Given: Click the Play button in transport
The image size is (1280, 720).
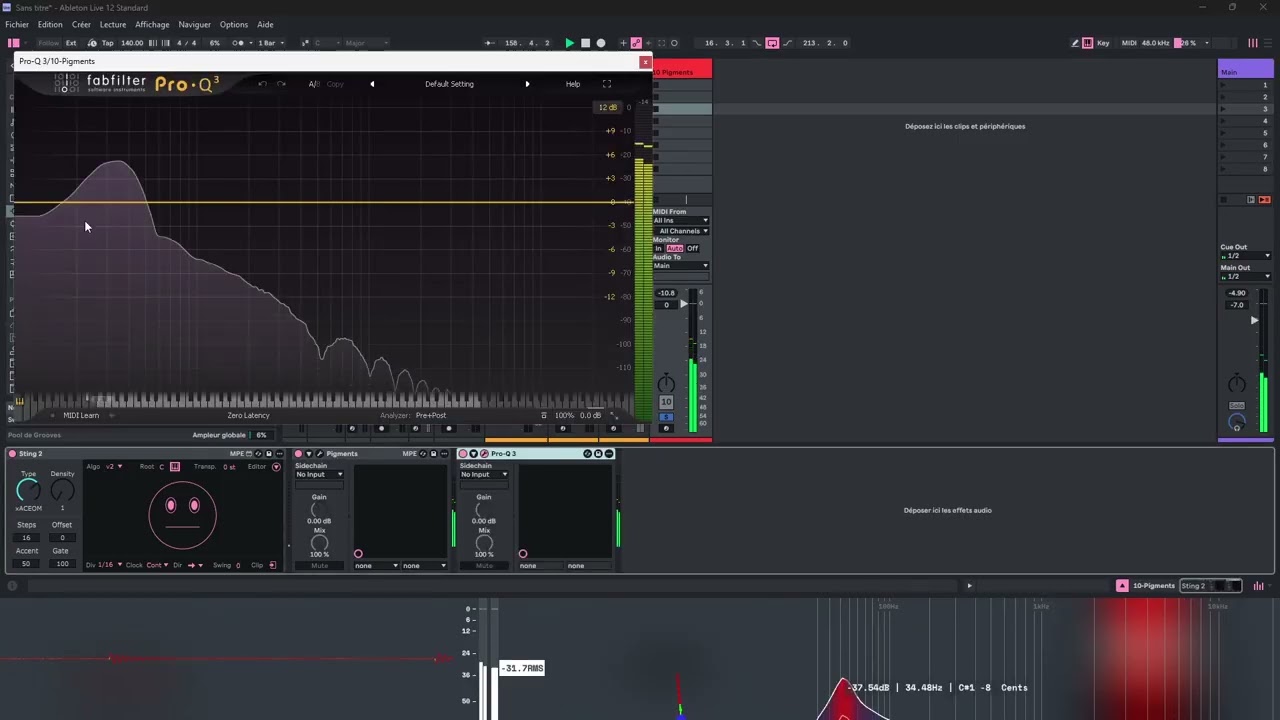Looking at the screenshot, I should pos(570,43).
